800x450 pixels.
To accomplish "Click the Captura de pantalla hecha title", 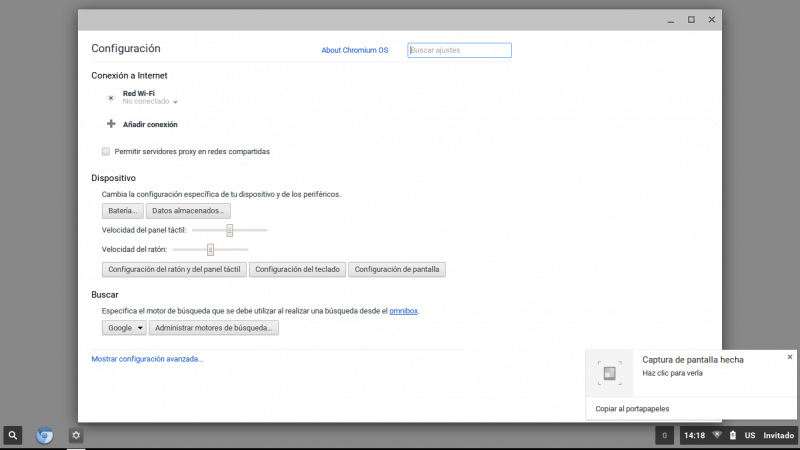I will pyautogui.click(x=693, y=360).
